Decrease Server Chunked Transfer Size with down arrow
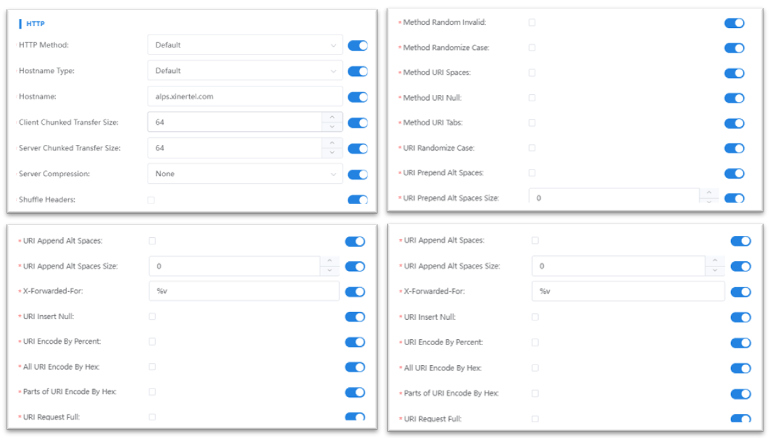 click(x=332, y=153)
